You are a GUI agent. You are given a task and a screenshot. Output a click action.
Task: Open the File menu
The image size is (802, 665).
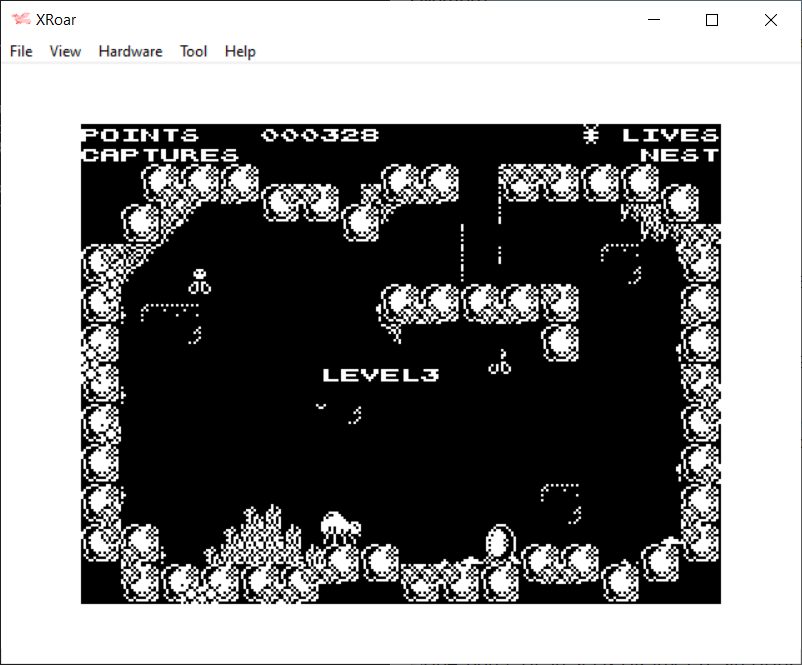click(21, 51)
